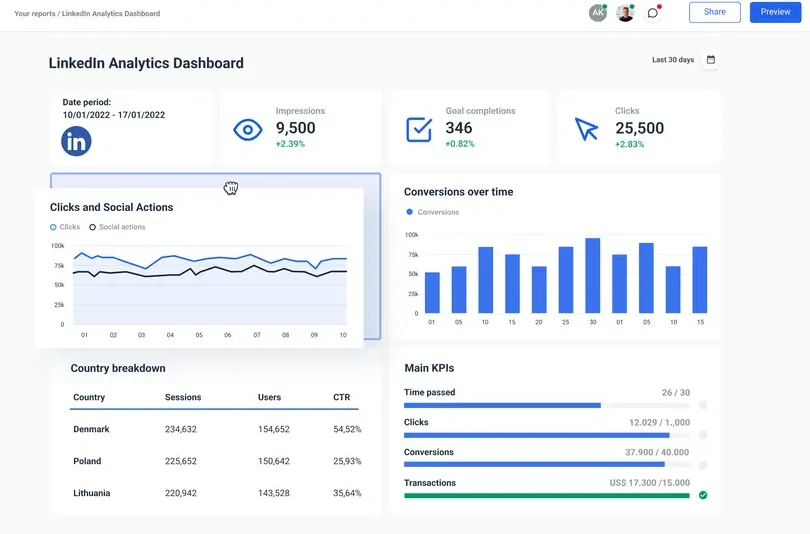Open the profile photo avatar
This screenshot has height=534, width=810.
(625, 13)
